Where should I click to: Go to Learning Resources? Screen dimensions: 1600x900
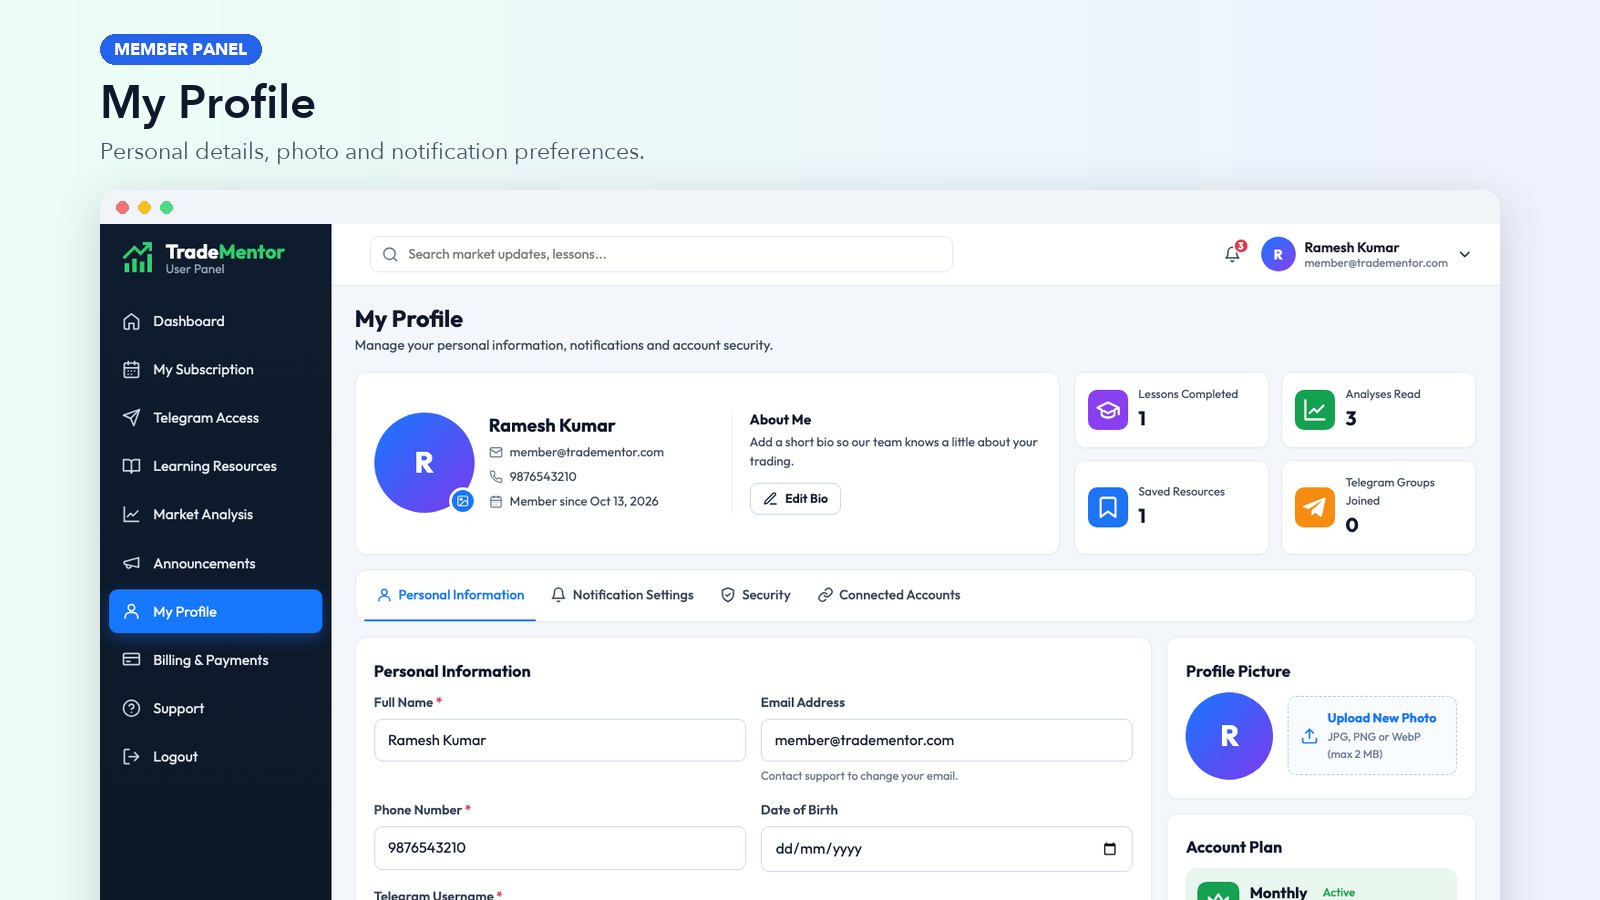(x=216, y=466)
